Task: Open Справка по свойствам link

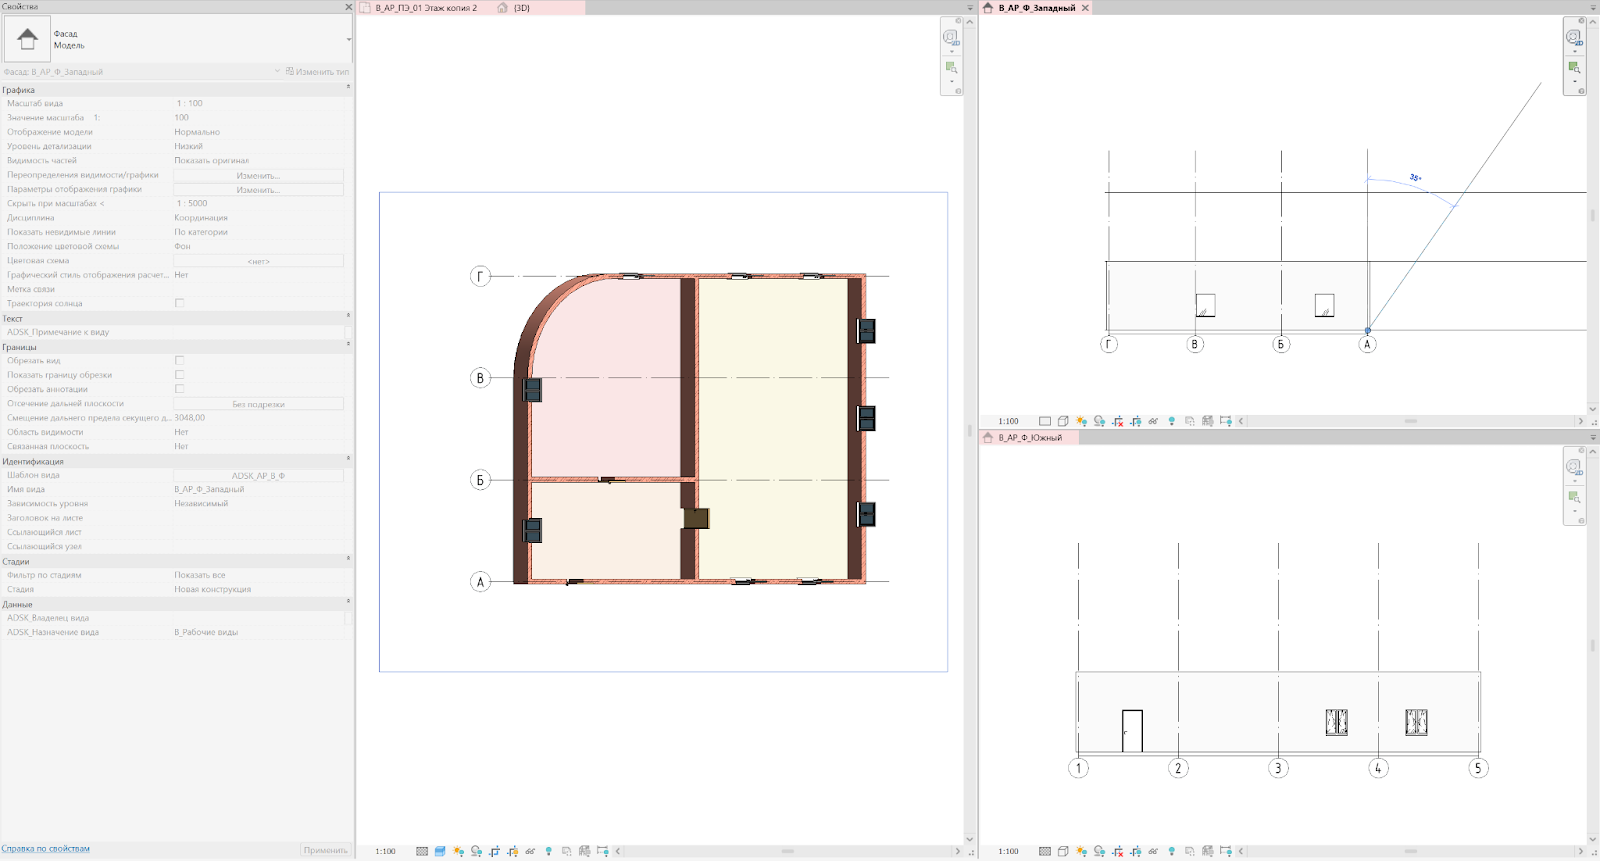Action: 46,849
